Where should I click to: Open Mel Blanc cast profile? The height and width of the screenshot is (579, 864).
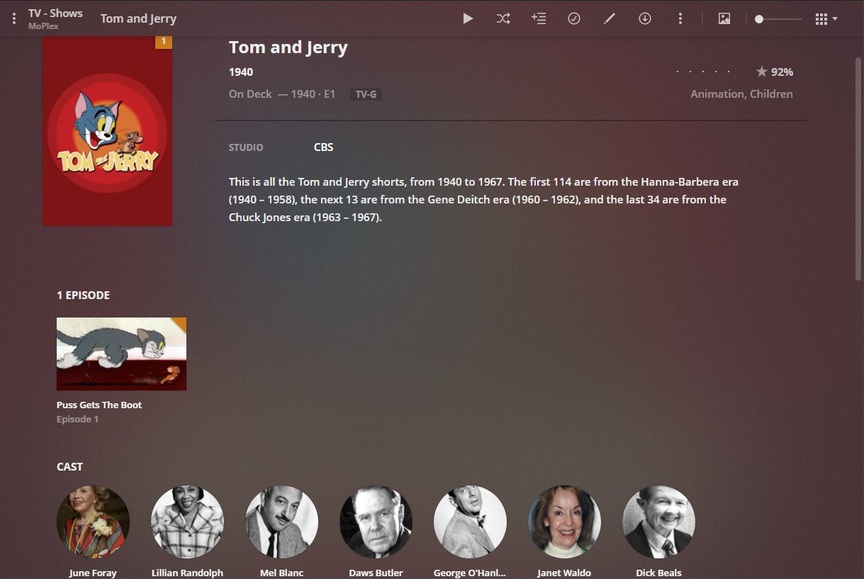pos(282,522)
